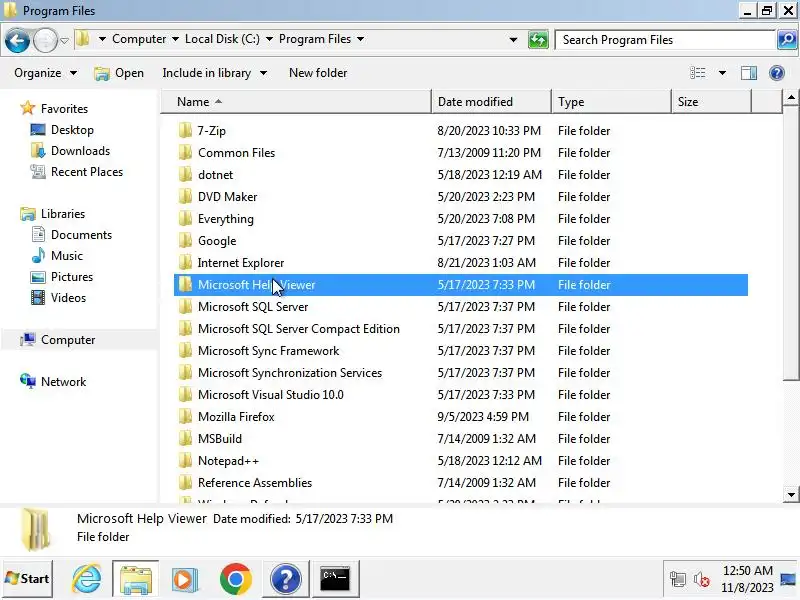Select the DVD Maker folder icon
Screen dimensions: 800x600
pyautogui.click(x=186, y=196)
